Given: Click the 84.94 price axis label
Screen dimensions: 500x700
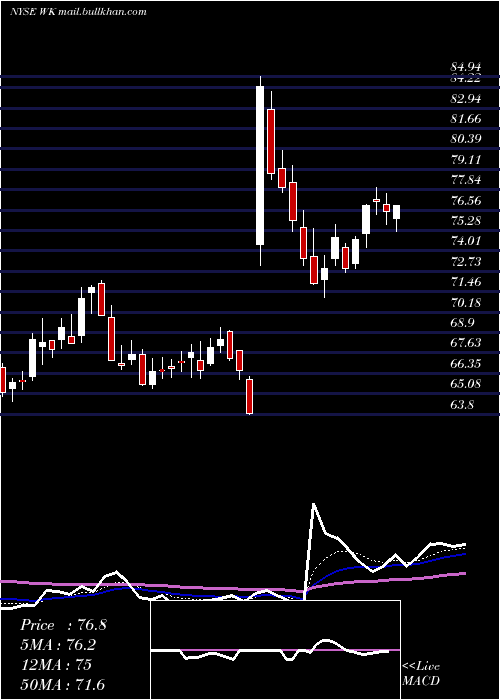Looking at the screenshot, I should [x=466, y=67].
